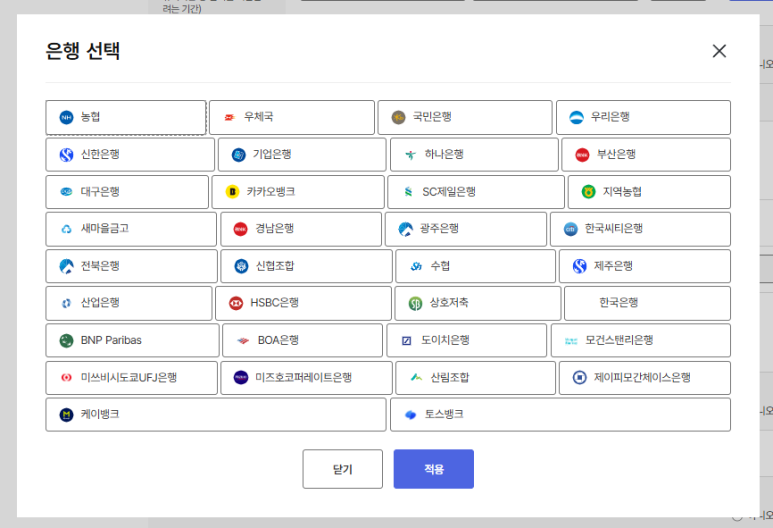The height and width of the screenshot is (528, 773).
Task: Click the 케이뱅크 dark logo icon
Action: 66,415
